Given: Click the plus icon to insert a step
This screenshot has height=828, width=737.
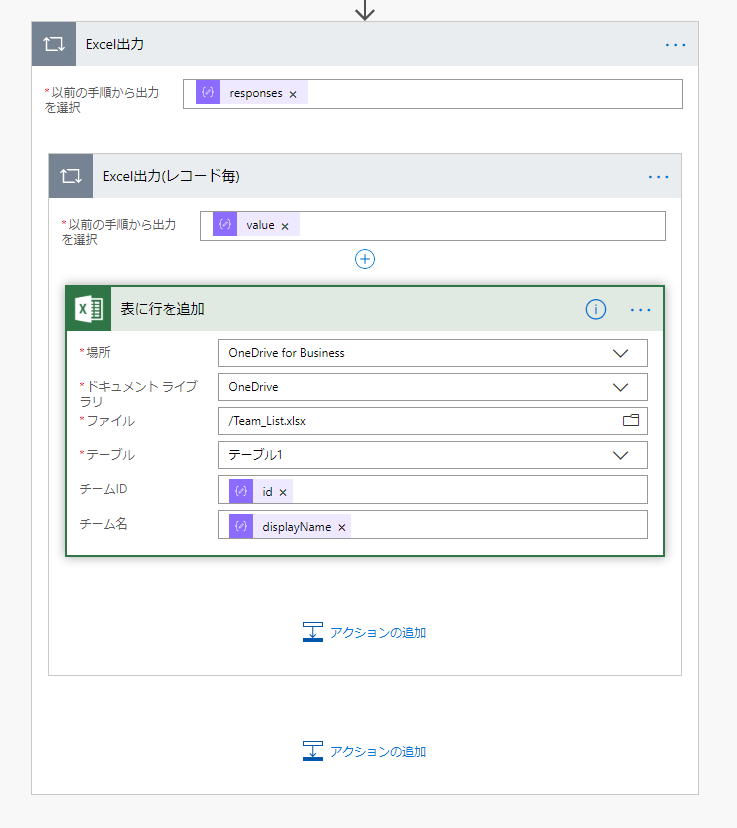Looking at the screenshot, I should coord(364,259).
